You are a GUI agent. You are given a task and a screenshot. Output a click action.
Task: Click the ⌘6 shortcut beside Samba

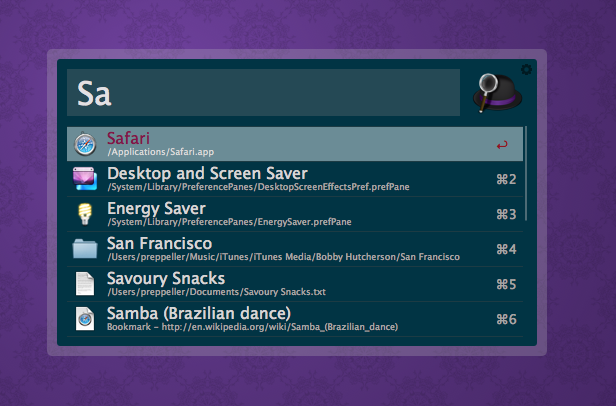[505, 320]
